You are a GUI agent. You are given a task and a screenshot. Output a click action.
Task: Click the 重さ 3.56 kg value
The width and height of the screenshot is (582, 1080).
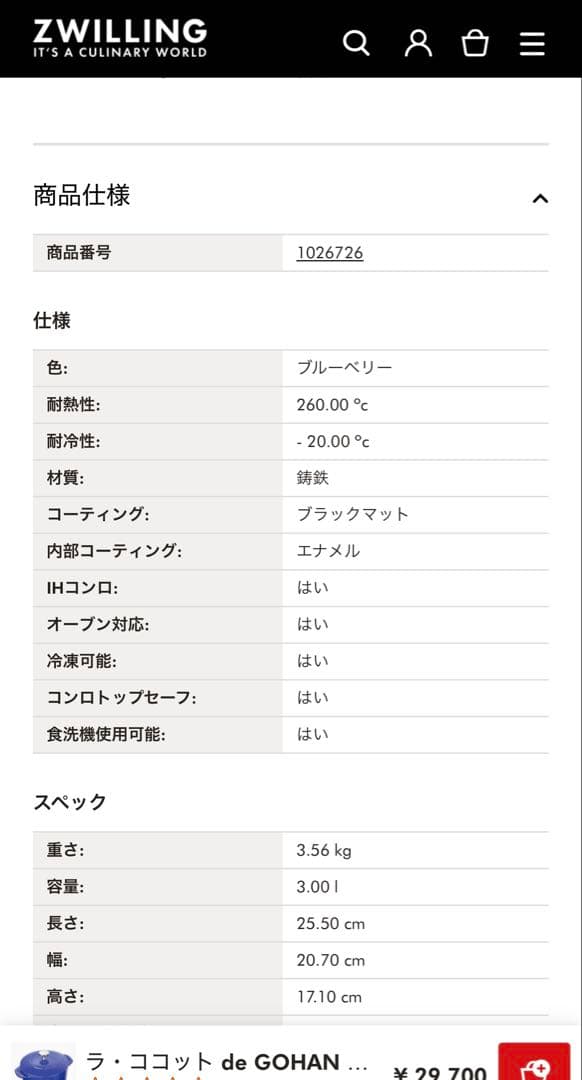coord(324,849)
